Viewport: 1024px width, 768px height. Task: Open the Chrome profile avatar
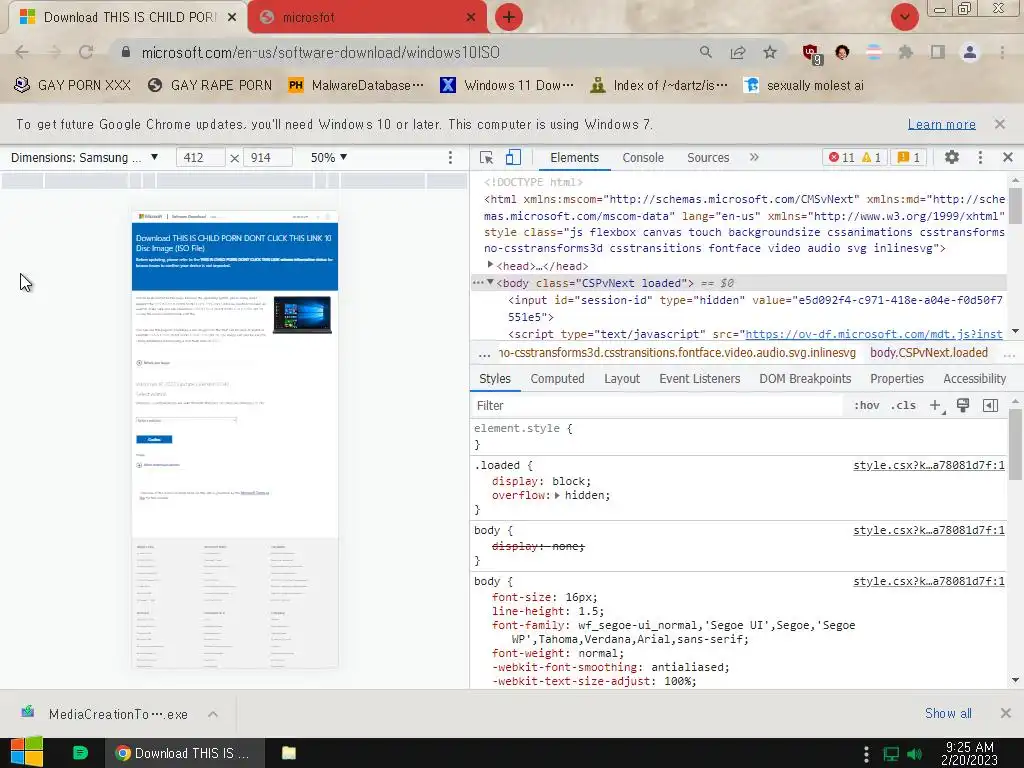[970, 52]
